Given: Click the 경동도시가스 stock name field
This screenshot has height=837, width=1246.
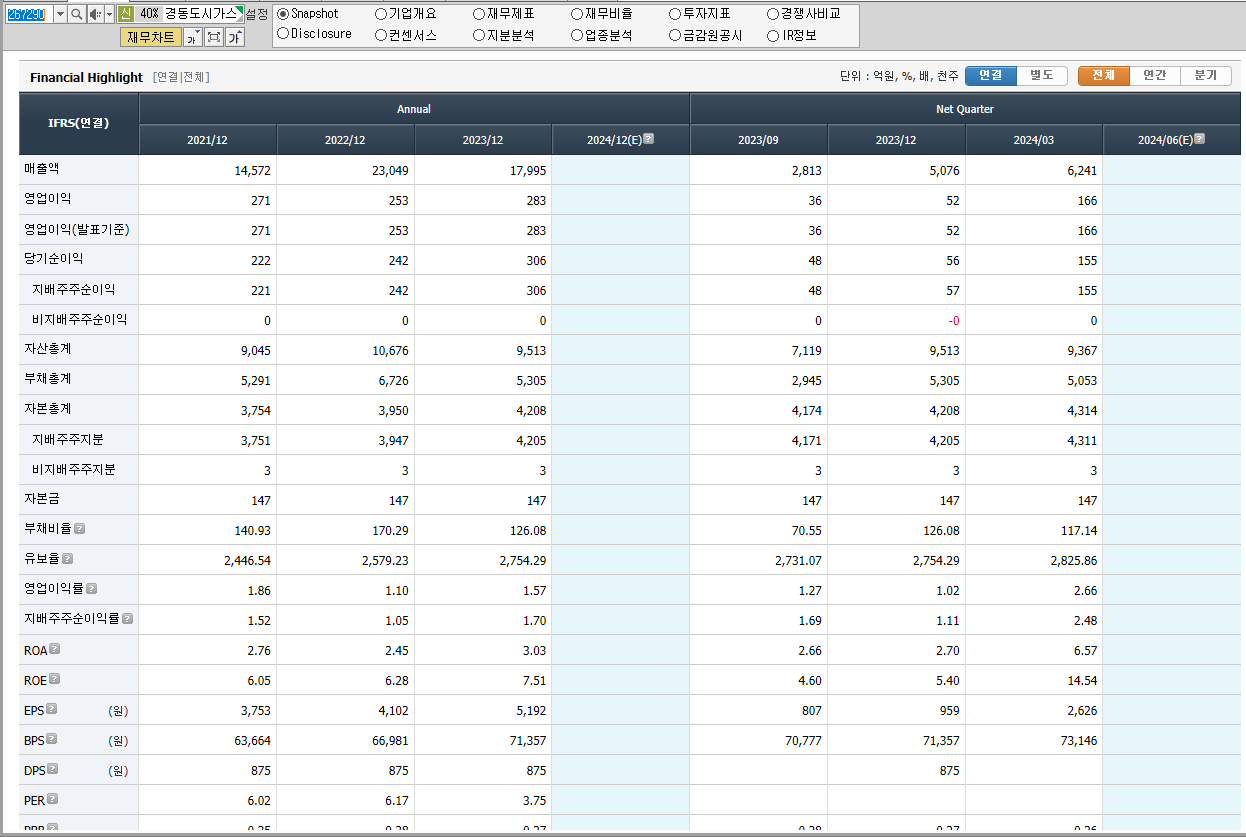Looking at the screenshot, I should point(204,14).
